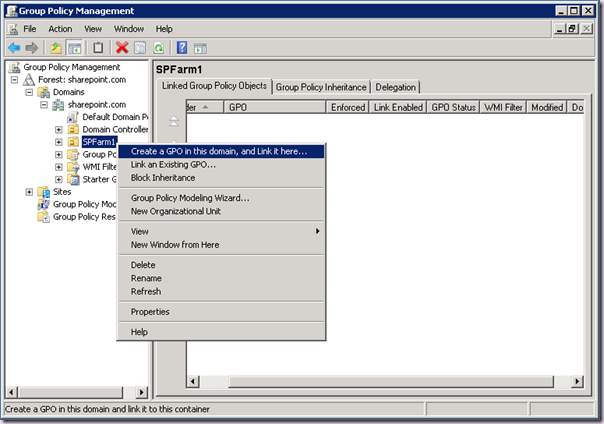
Task: Click the Up one level folder icon
Action: tap(56, 48)
